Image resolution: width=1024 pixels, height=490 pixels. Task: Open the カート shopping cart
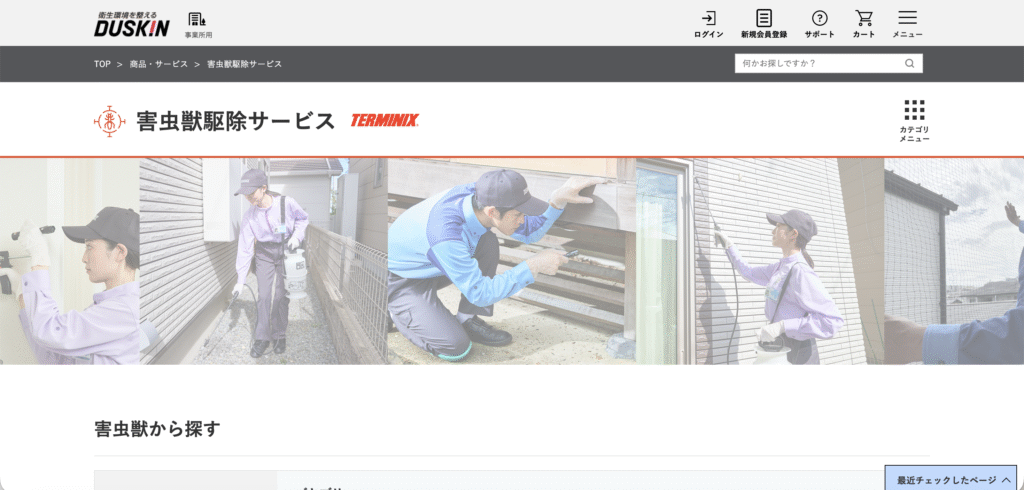tap(864, 25)
